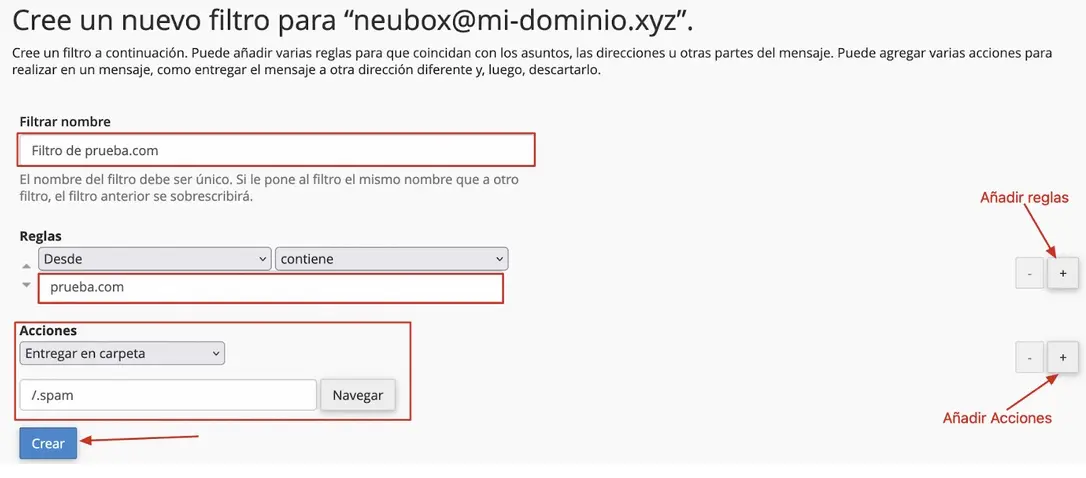Screen dimensions: 1086x478
Task: Move the rule up with the up arrow
Action: 27,266
